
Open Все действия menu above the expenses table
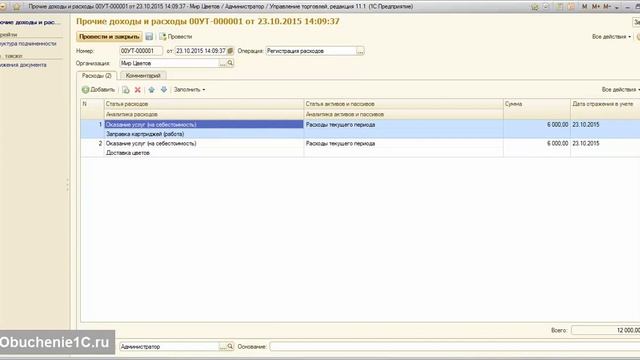coord(620,89)
